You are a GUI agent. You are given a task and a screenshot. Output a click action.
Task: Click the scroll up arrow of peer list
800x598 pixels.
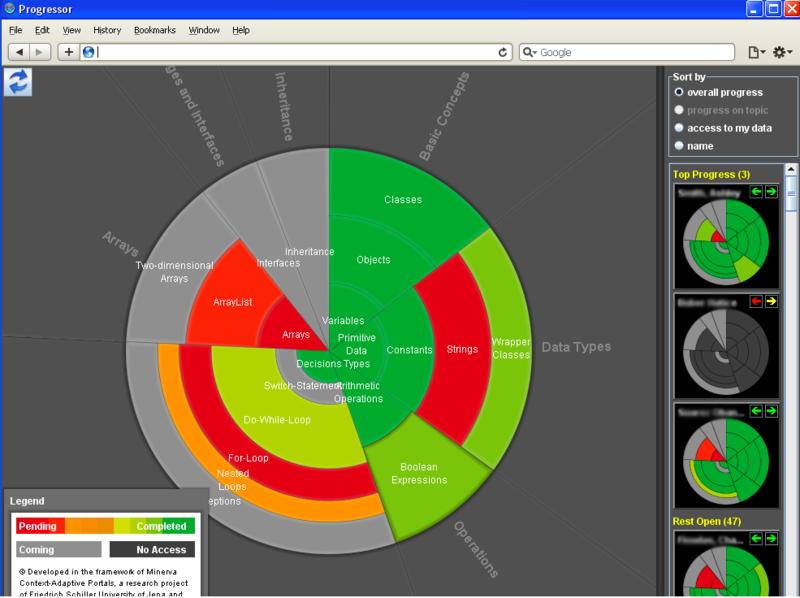791,169
